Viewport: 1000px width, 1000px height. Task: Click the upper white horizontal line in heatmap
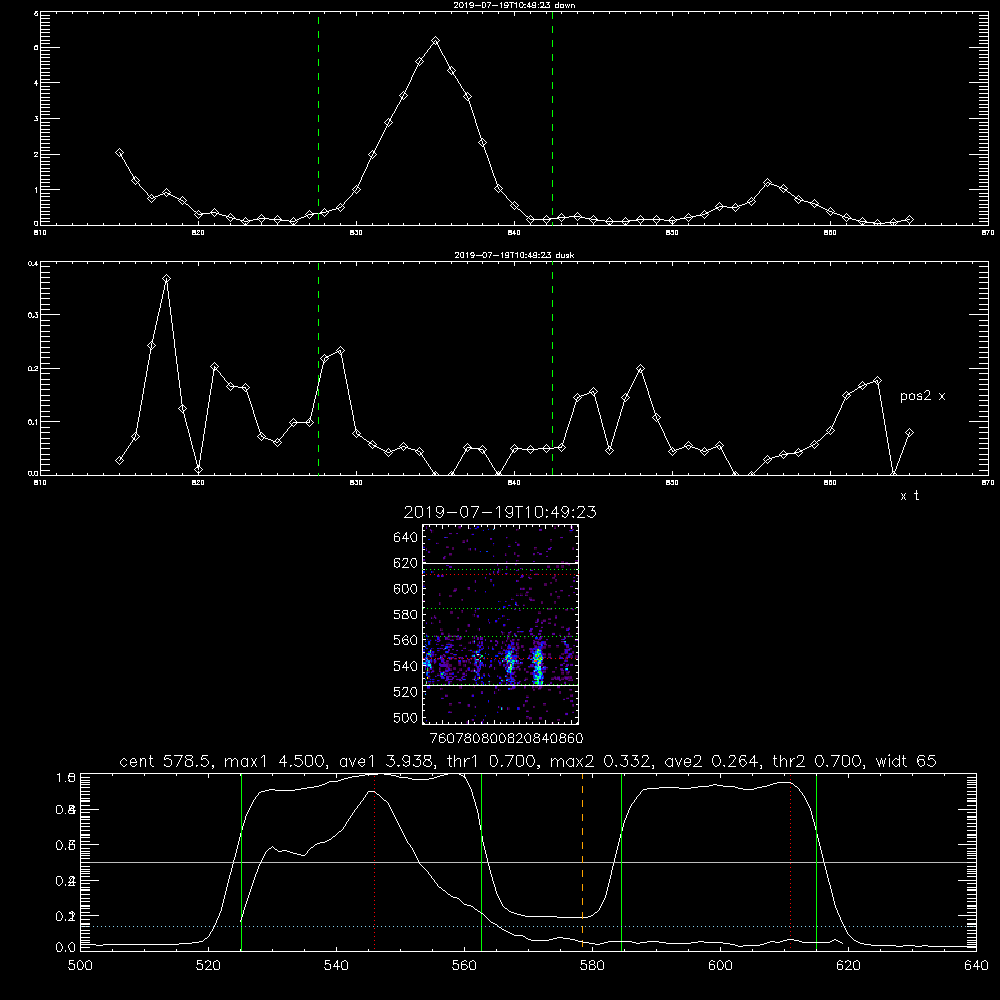pyautogui.click(x=500, y=563)
